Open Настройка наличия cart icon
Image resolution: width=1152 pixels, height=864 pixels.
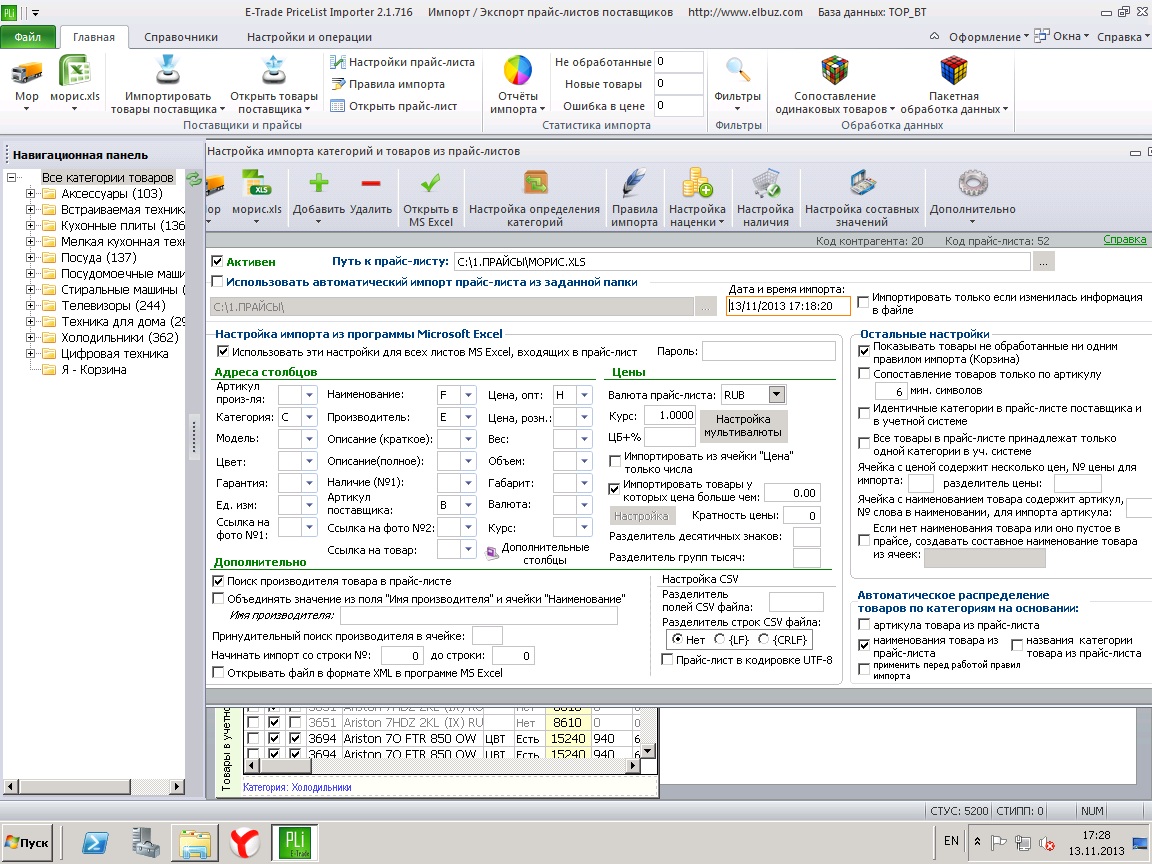766,183
